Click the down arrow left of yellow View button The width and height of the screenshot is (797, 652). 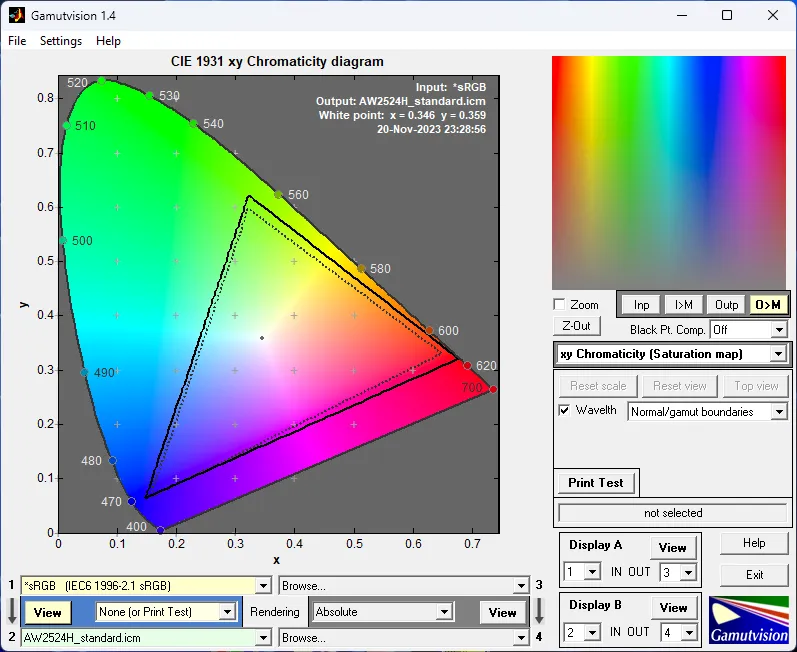tap(11, 611)
